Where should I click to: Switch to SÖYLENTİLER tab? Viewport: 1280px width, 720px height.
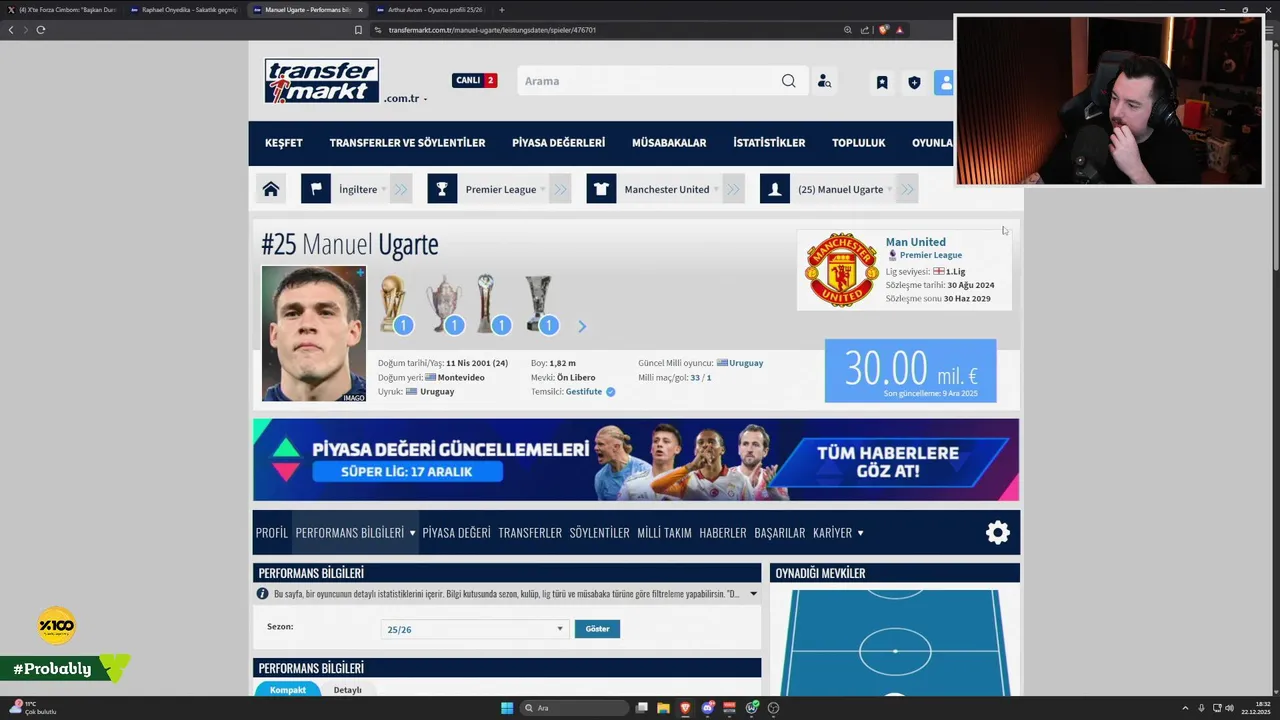[x=599, y=533]
